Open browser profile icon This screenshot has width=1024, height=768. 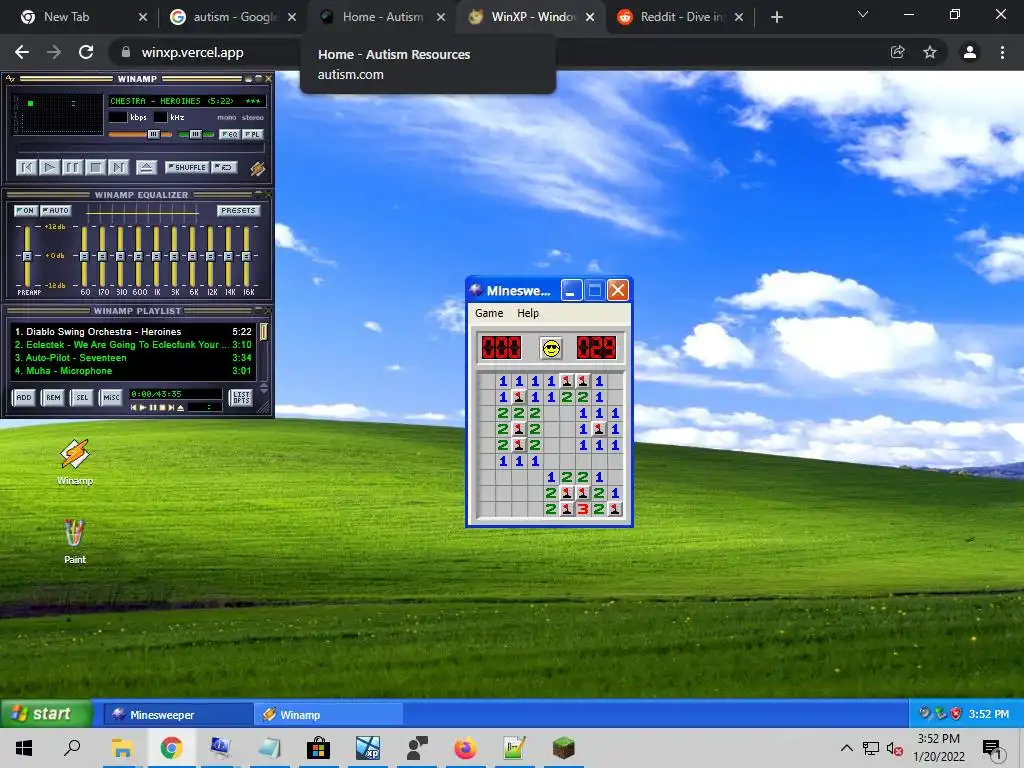[970, 52]
